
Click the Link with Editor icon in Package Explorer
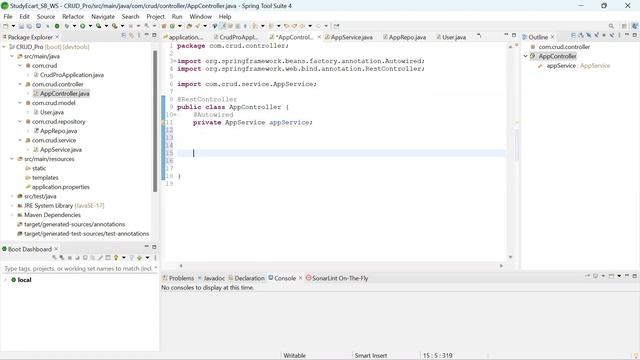click(131, 36)
